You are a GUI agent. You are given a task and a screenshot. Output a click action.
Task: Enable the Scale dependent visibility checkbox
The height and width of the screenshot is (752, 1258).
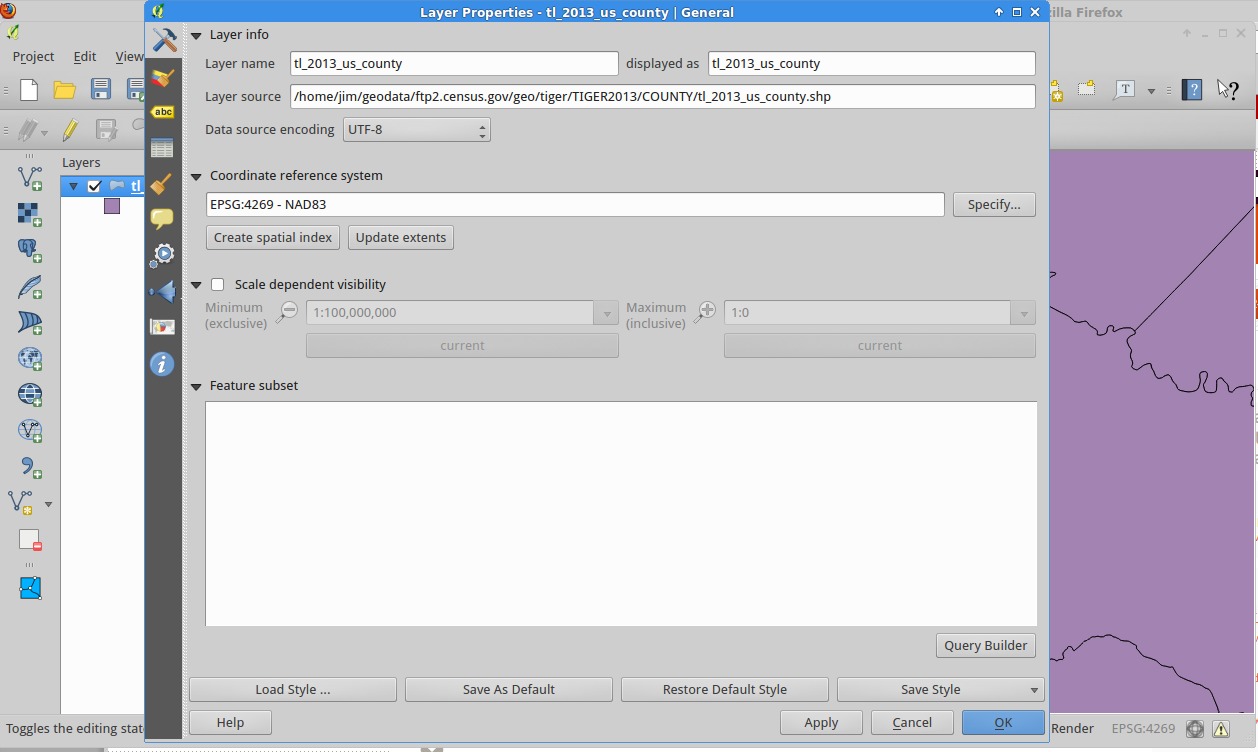coord(218,285)
